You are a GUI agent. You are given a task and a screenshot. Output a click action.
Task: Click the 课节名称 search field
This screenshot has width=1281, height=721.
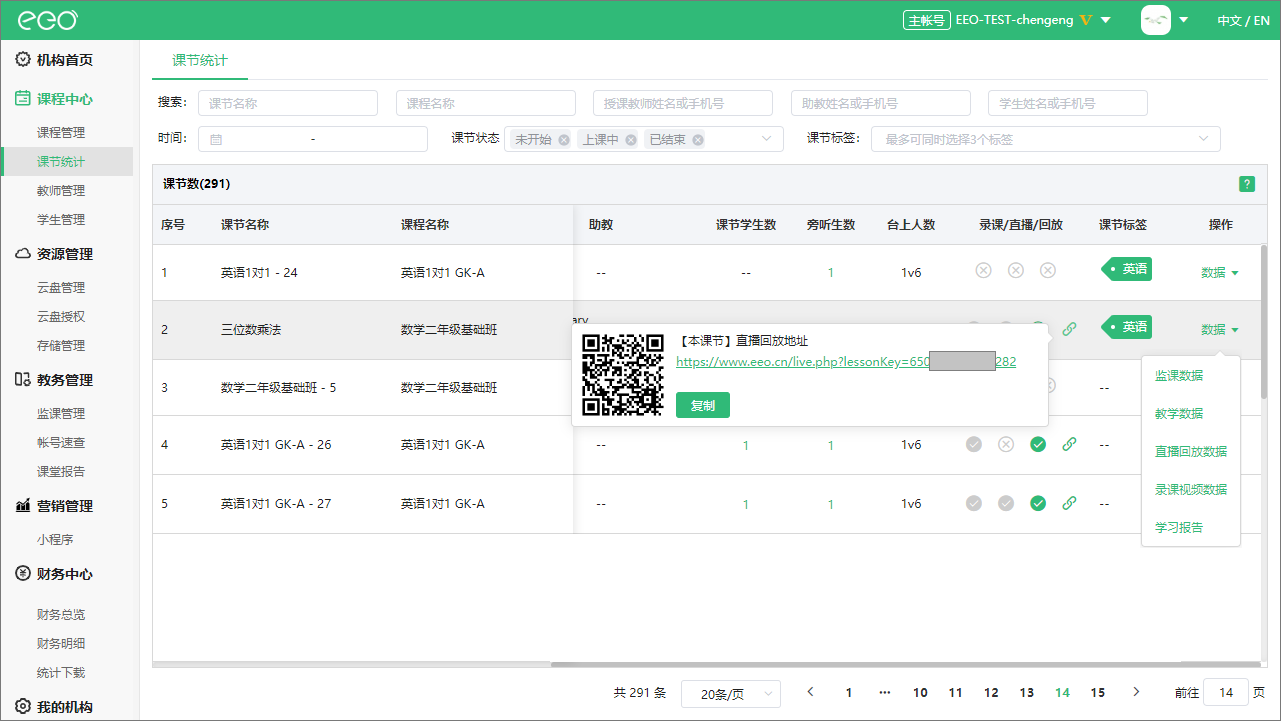click(x=288, y=103)
